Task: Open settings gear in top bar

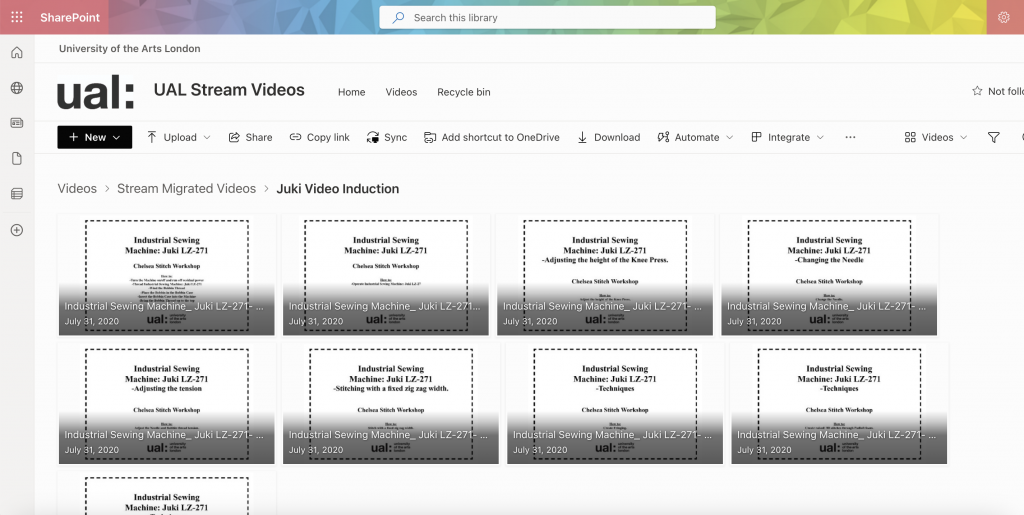Action: point(1003,18)
